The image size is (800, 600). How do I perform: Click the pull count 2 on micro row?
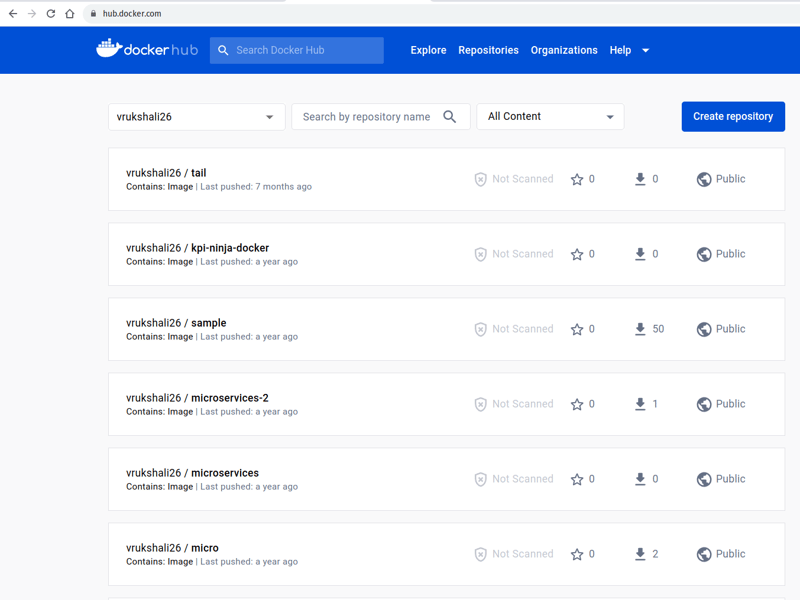coord(655,554)
